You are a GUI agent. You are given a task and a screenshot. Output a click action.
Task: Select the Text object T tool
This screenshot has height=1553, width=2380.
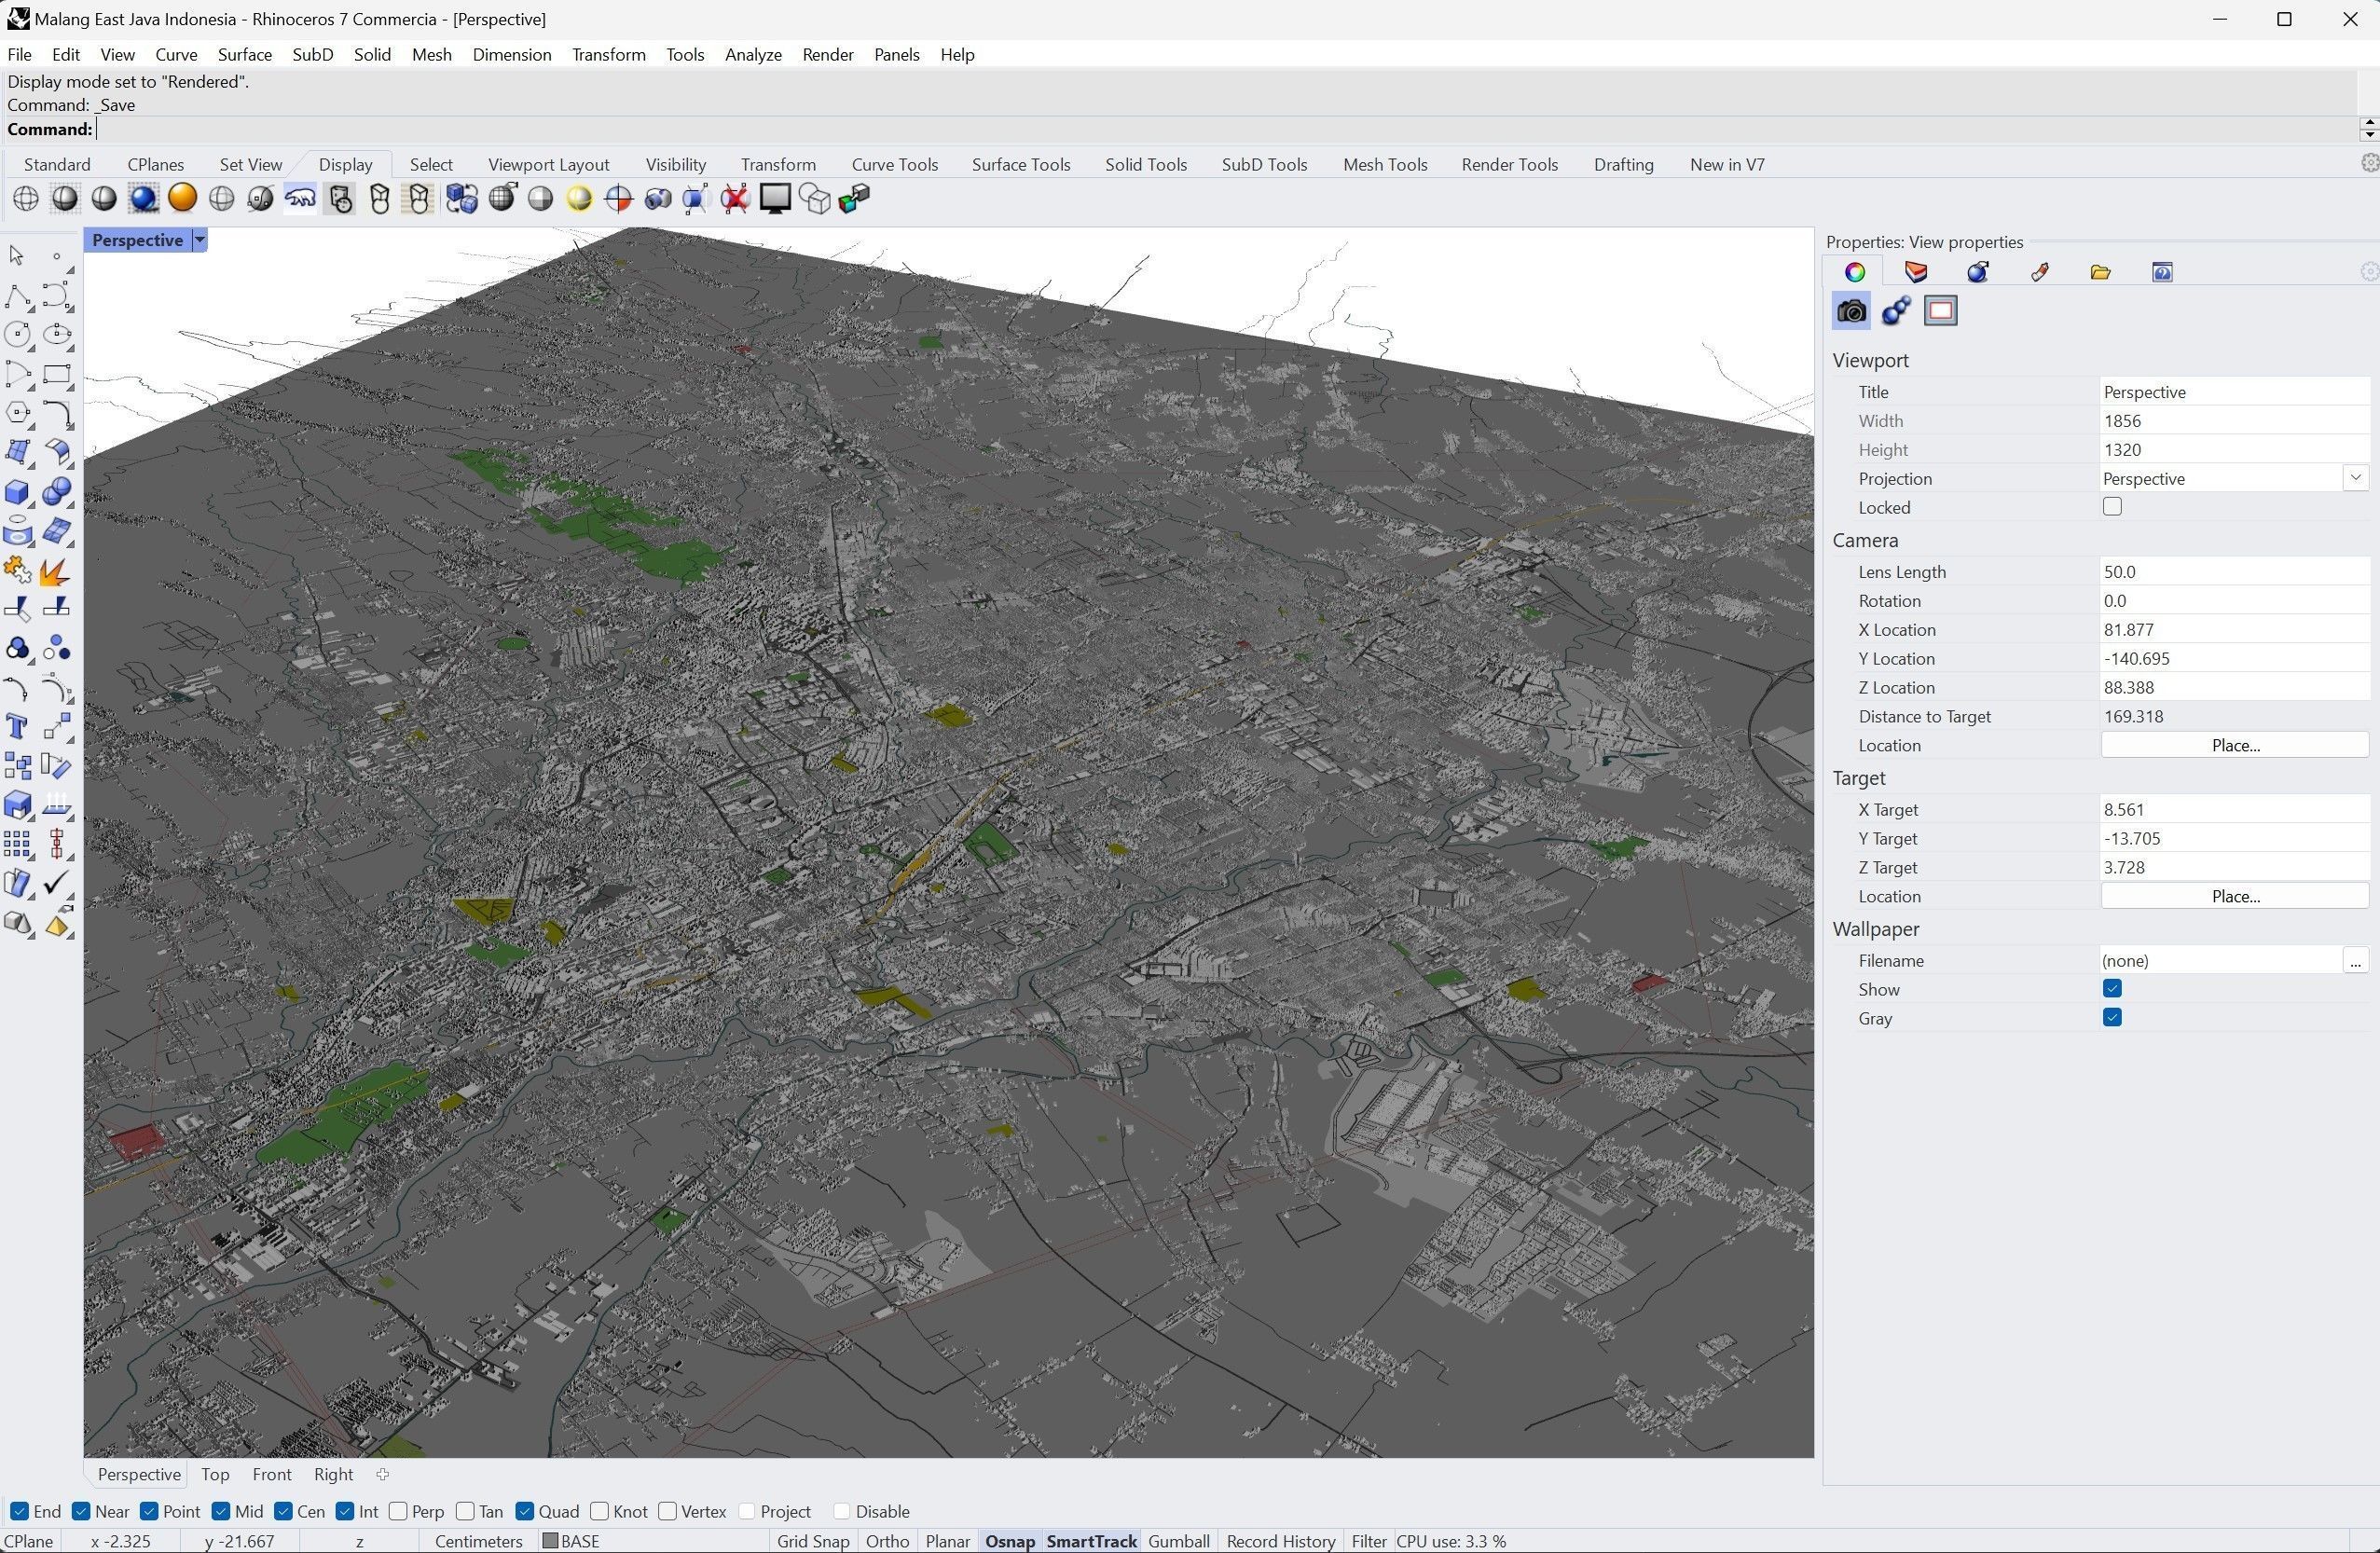pyautogui.click(x=17, y=727)
